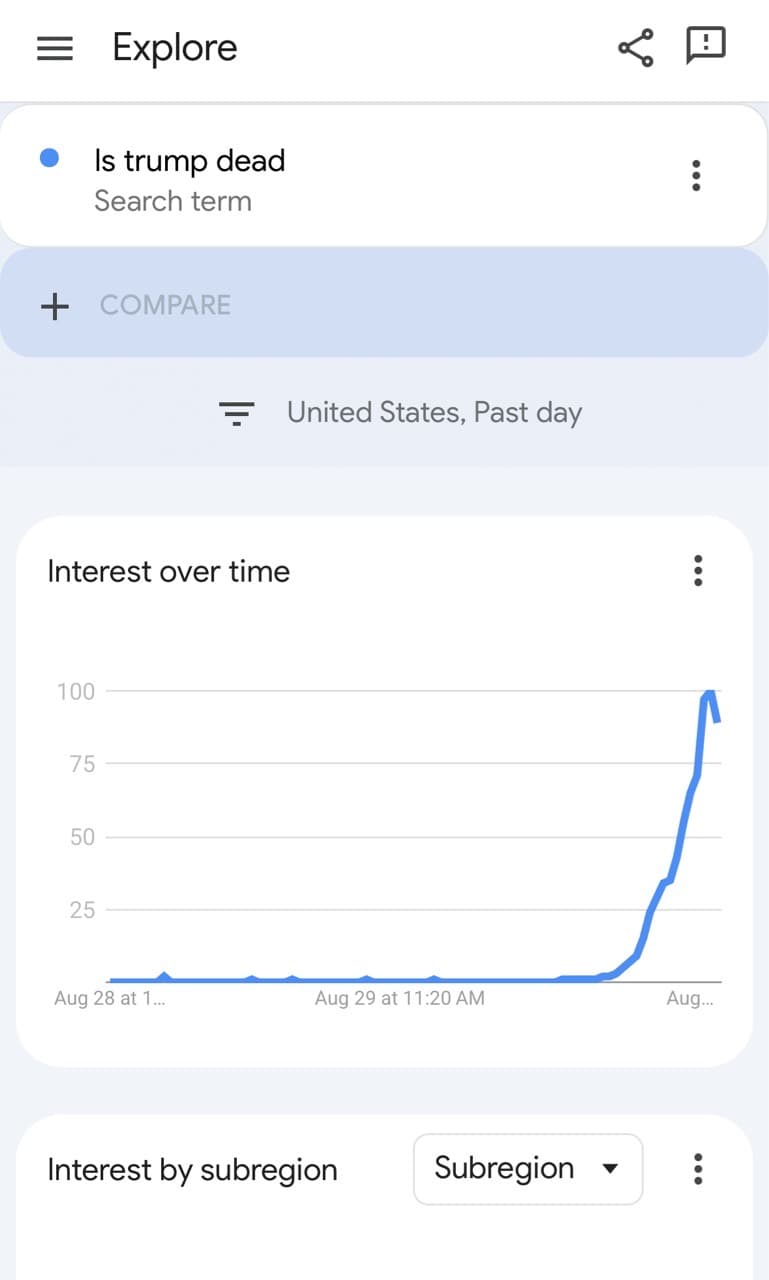Click the Explore heading
The image size is (769, 1280).
coord(174,47)
